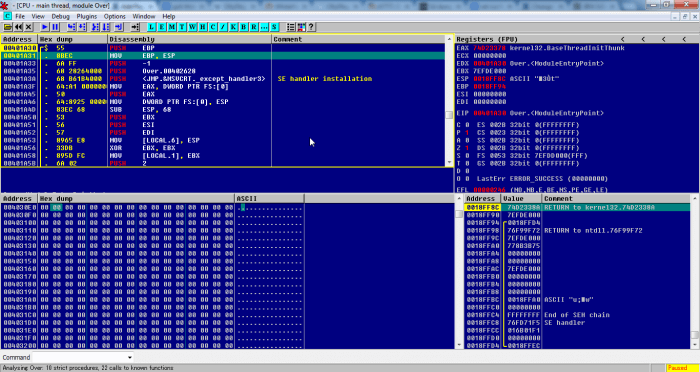700x372 pixels.
Task: Toggle the Z flag value
Action: coord(467,148)
